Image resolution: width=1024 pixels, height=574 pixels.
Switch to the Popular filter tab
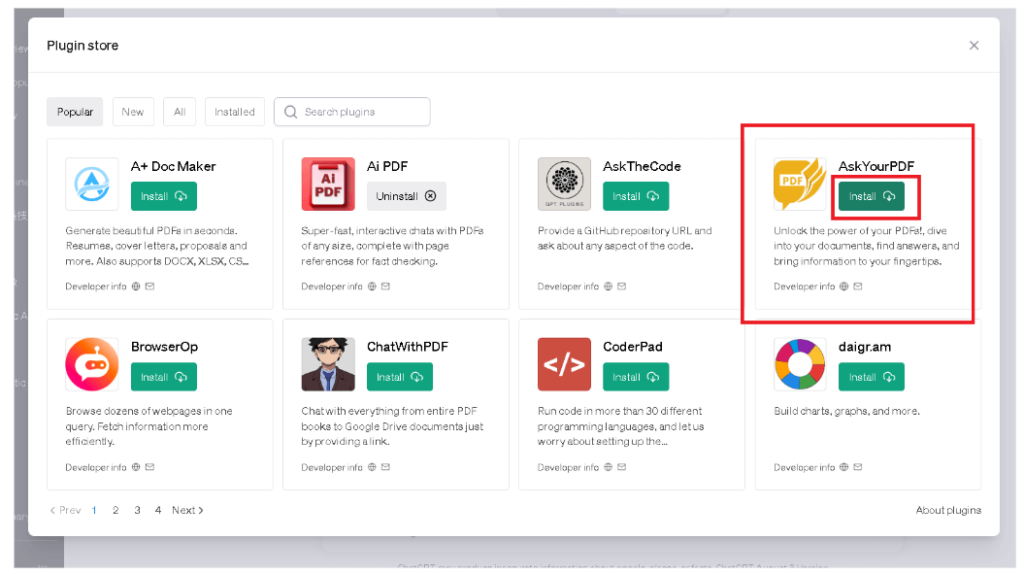tap(74, 112)
